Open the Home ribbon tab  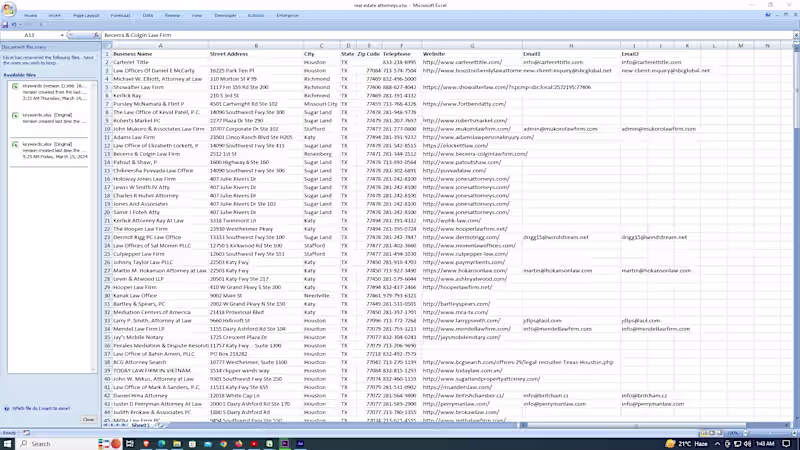(x=31, y=15)
